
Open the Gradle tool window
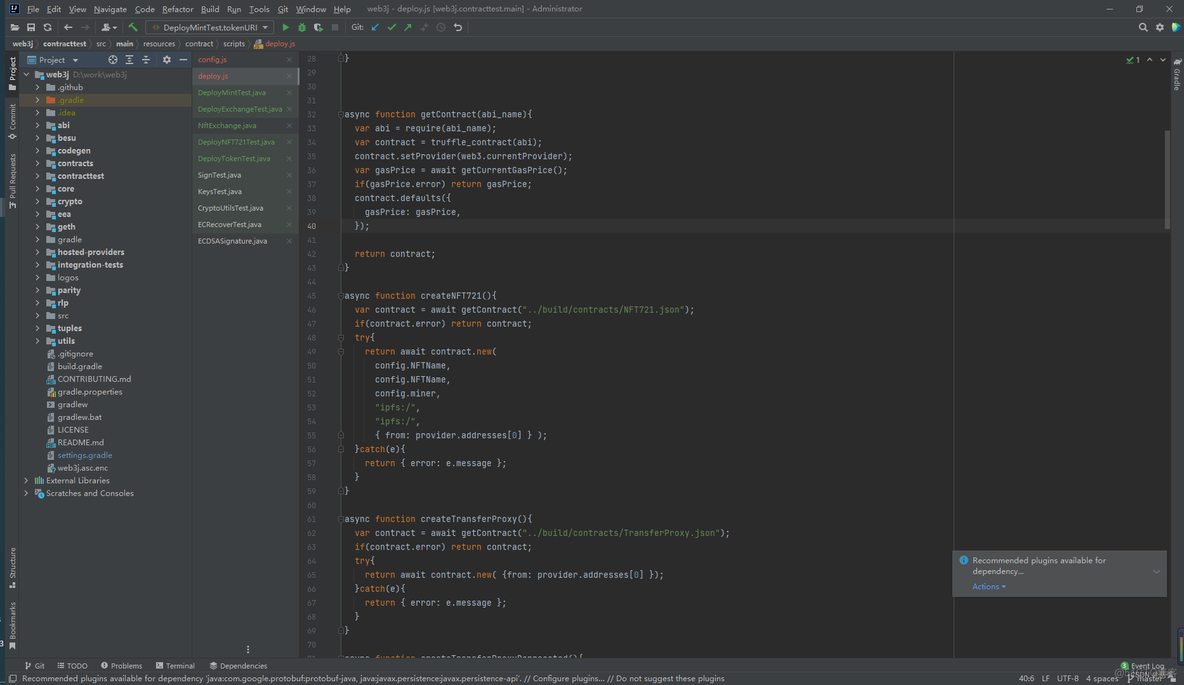point(1176,74)
